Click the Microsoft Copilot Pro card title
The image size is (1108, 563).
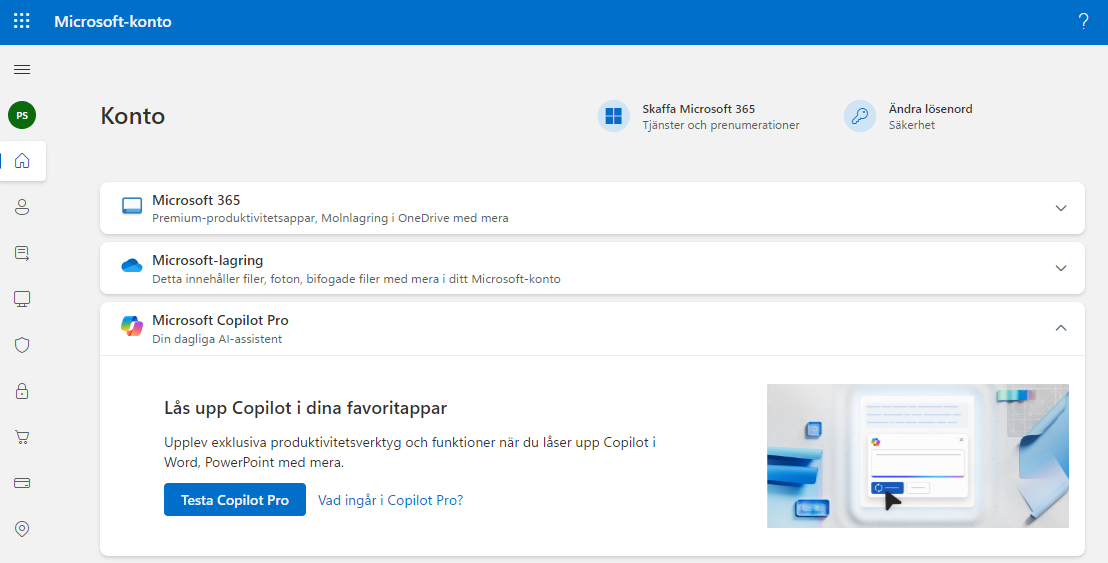(x=220, y=320)
